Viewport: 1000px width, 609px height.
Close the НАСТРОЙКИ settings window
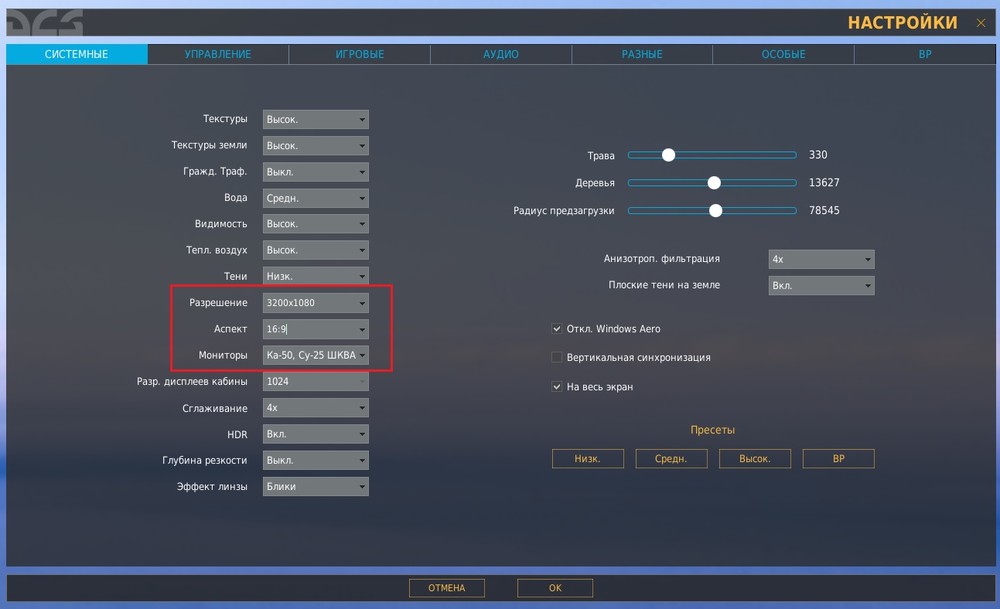(980, 23)
